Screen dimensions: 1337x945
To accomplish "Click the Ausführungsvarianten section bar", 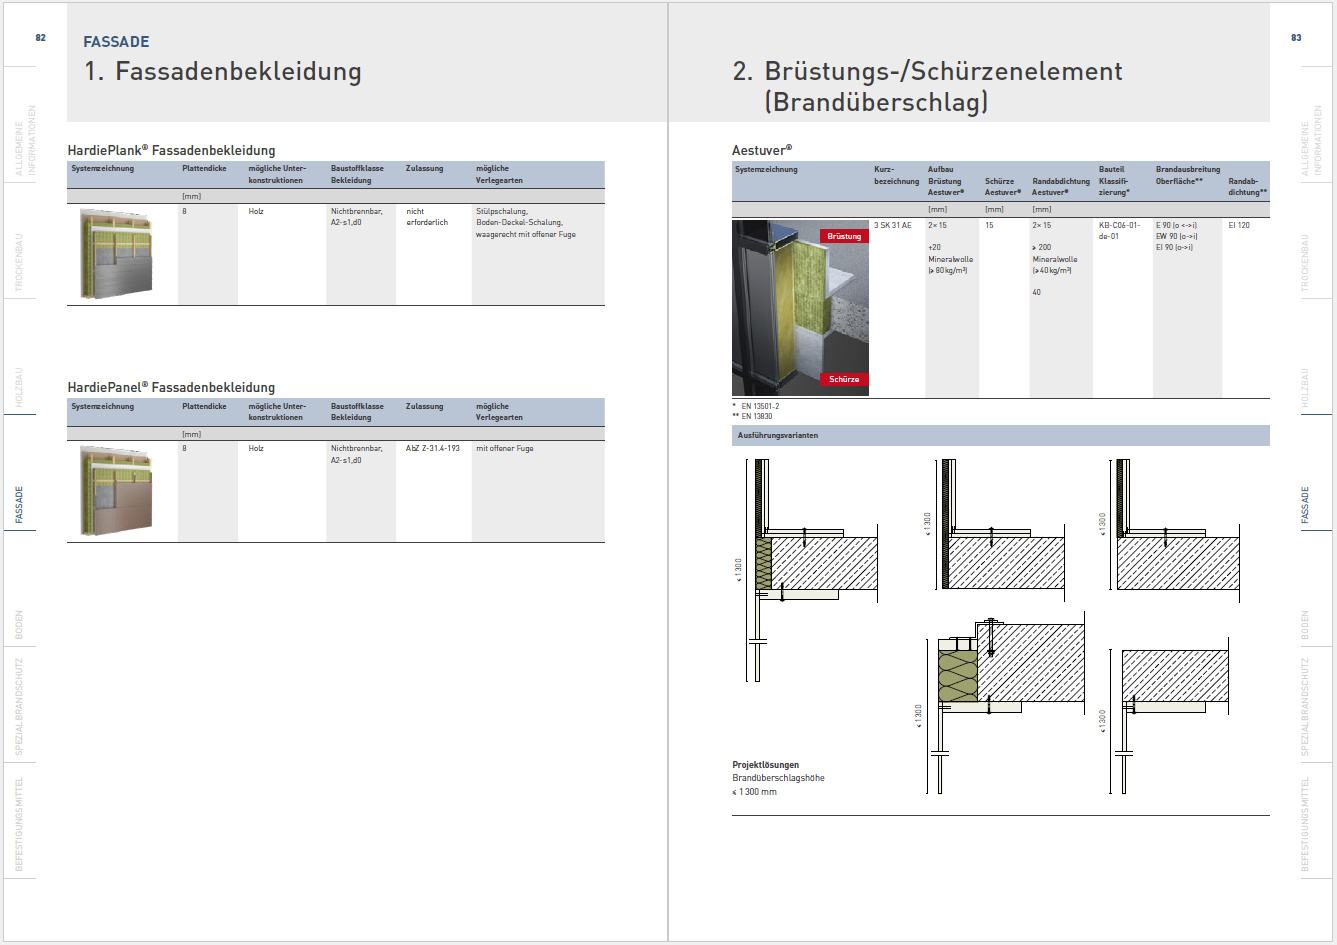I will tap(1000, 435).
